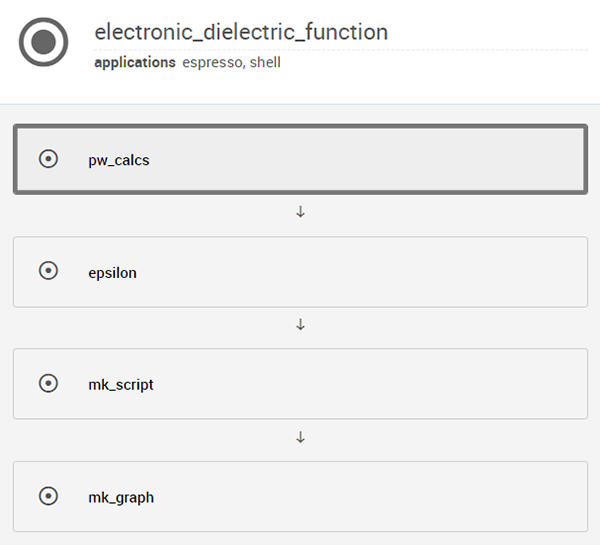Click the arrow between pw_calcs and epsilon

[300, 212]
